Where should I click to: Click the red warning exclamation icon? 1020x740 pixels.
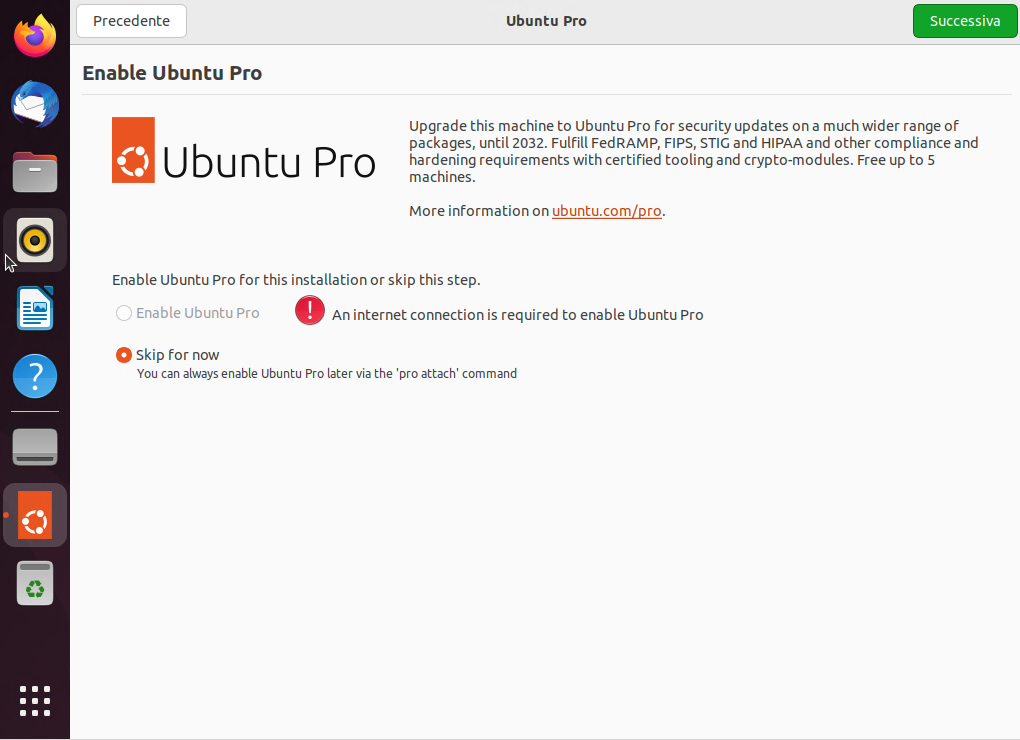coord(310,310)
